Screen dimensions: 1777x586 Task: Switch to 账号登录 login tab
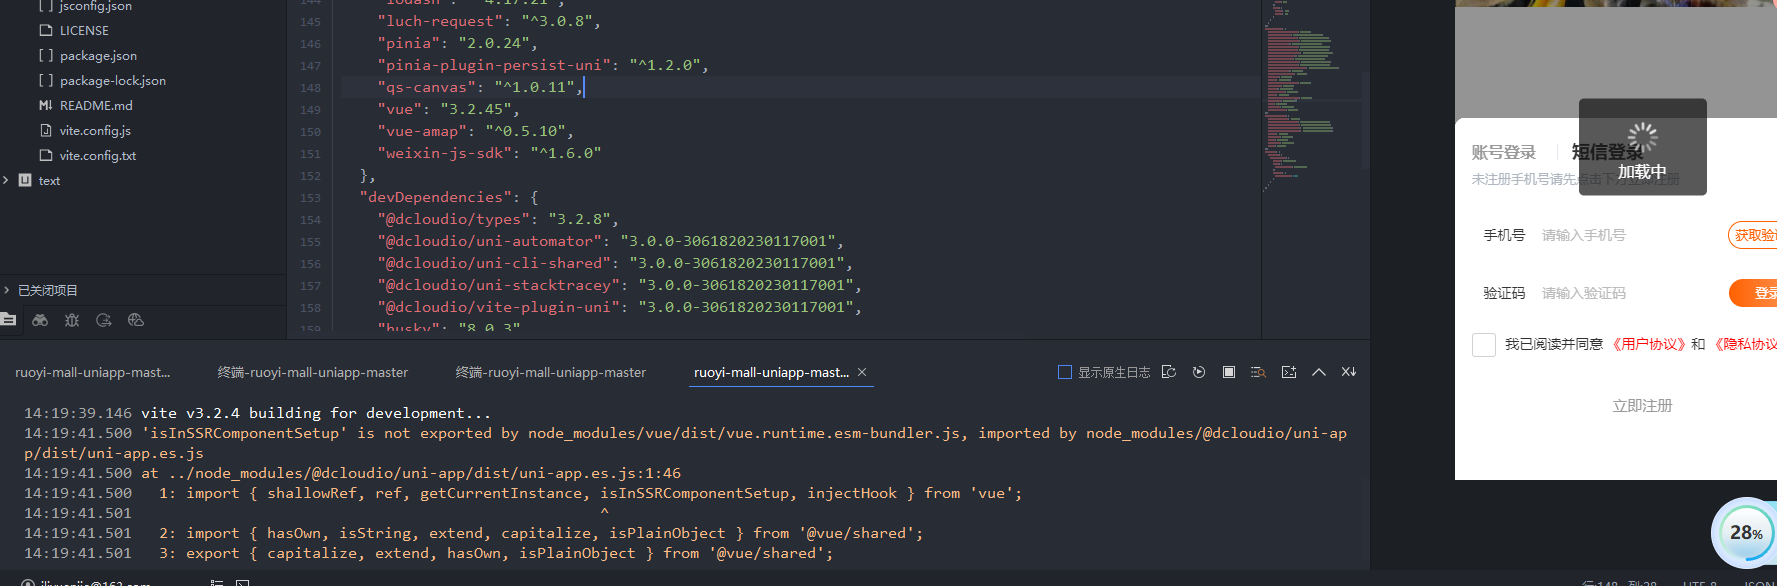pyautogui.click(x=1503, y=152)
